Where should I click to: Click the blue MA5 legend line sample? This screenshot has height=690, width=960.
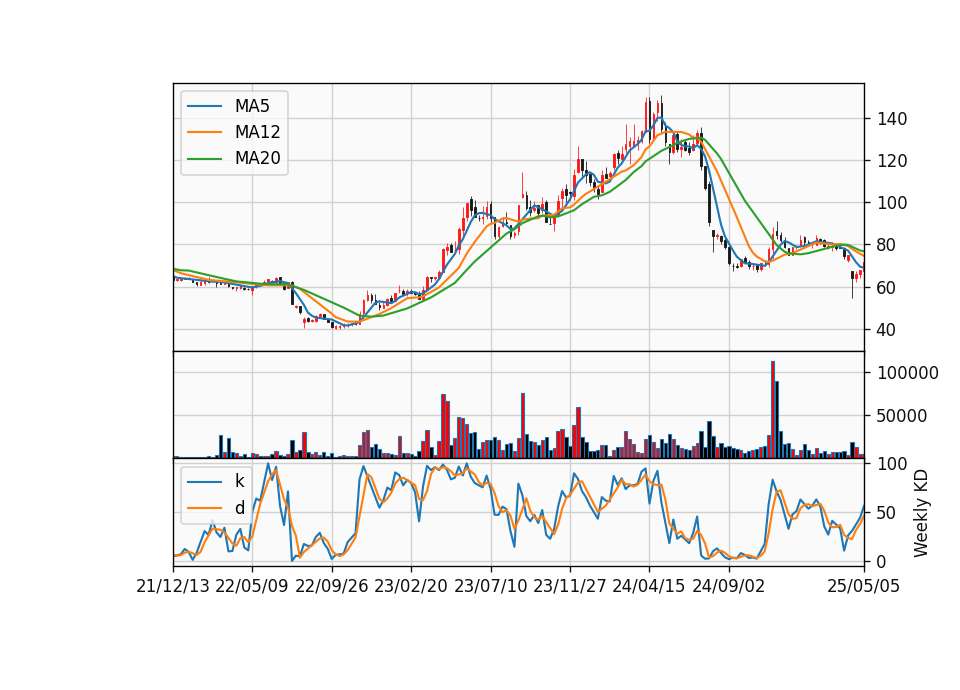[204, 106]
